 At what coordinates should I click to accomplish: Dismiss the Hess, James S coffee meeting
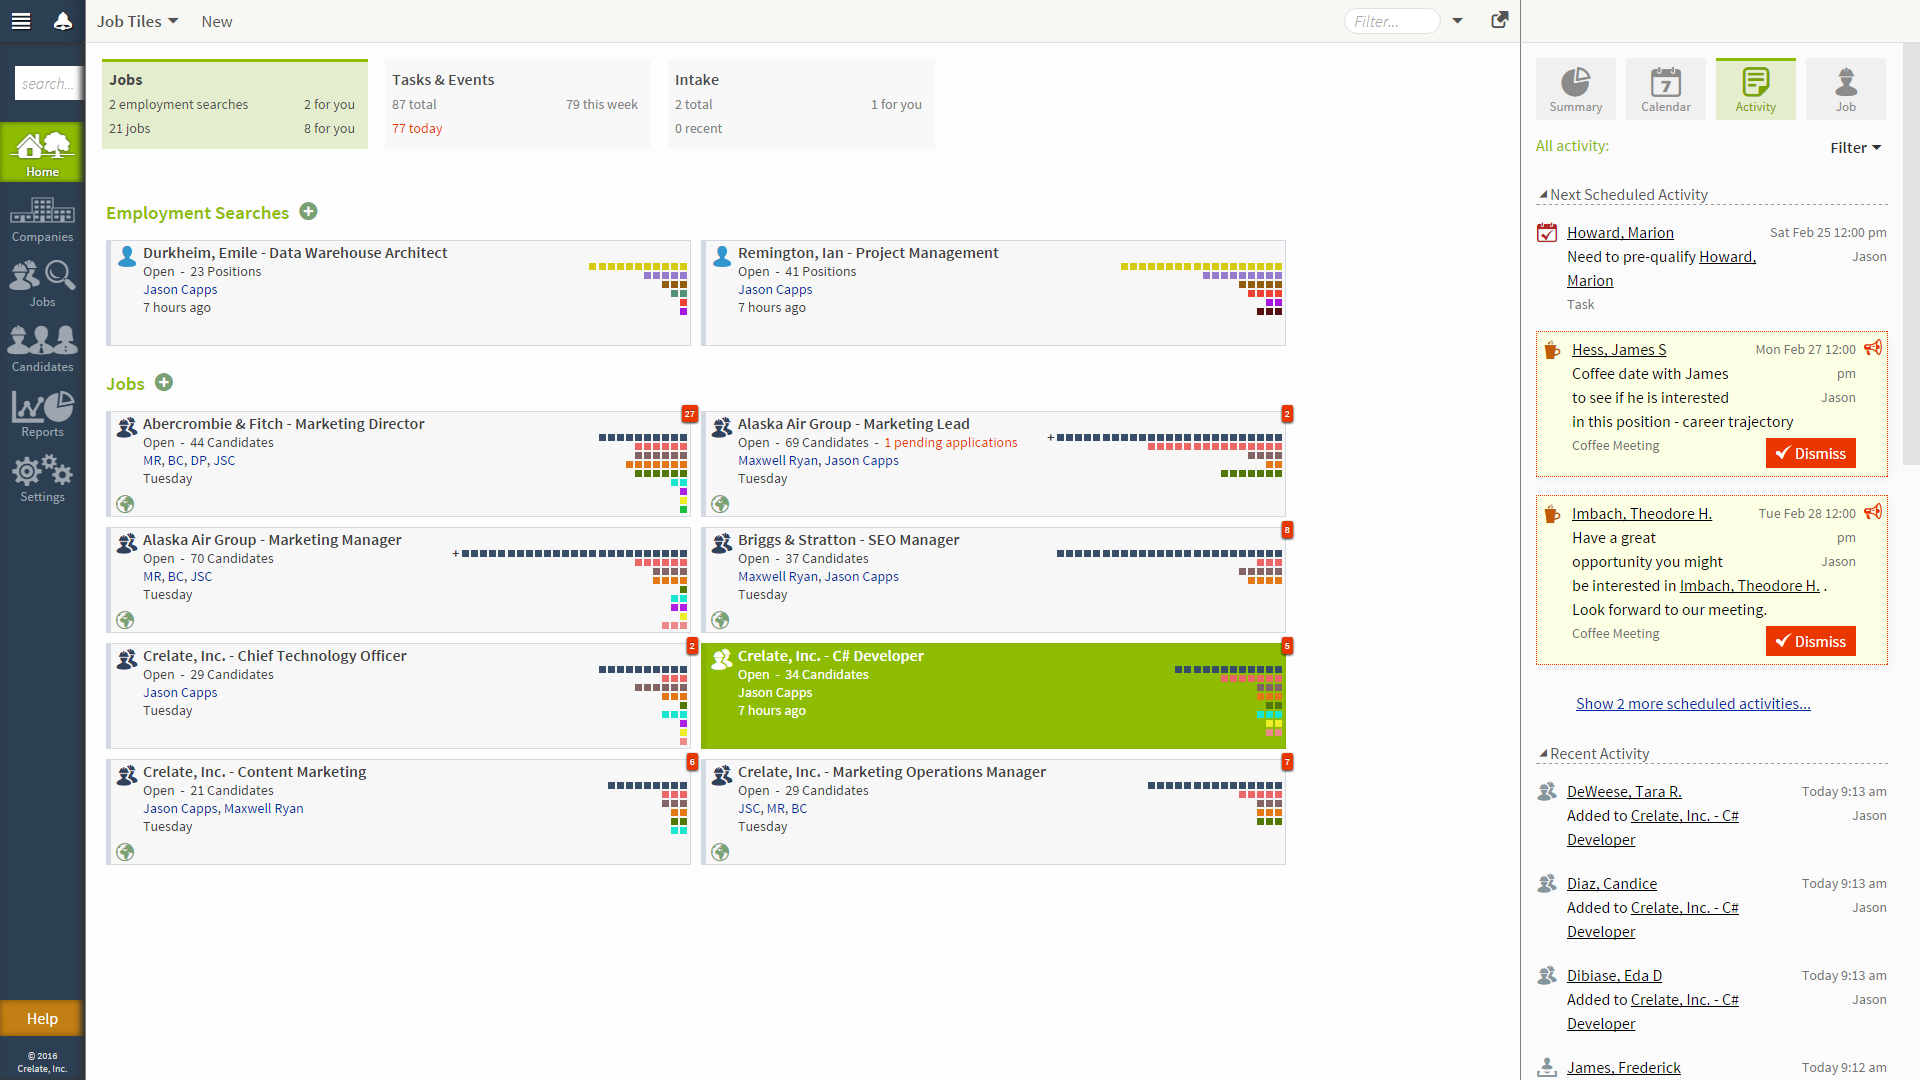click(x=1810, y=453)
